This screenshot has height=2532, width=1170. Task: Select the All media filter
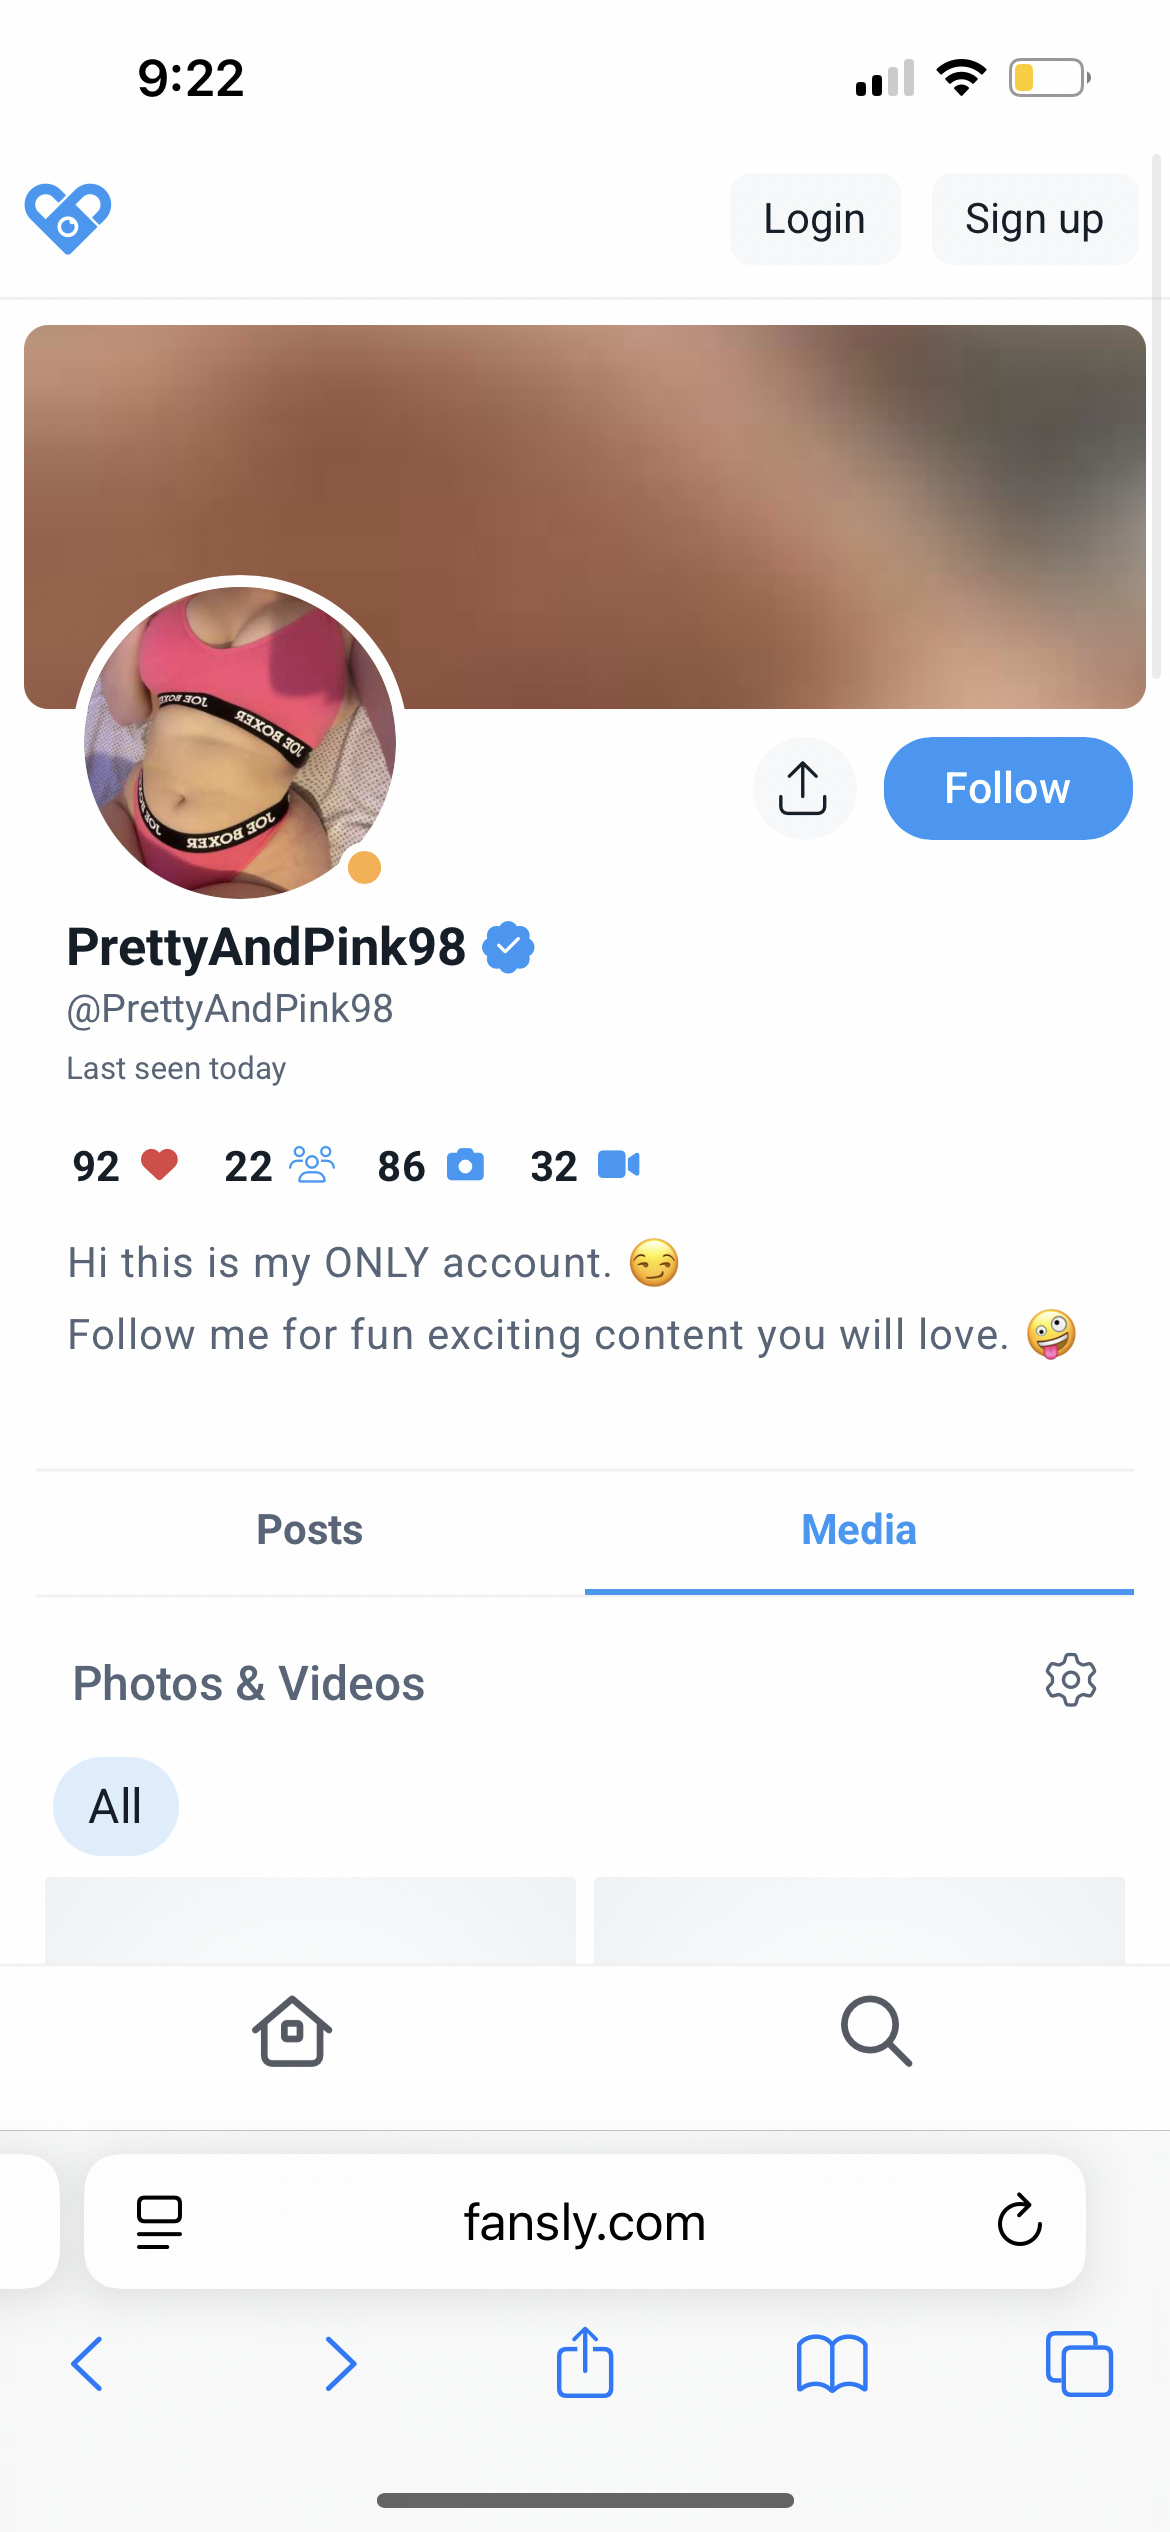pos(116,1806)
